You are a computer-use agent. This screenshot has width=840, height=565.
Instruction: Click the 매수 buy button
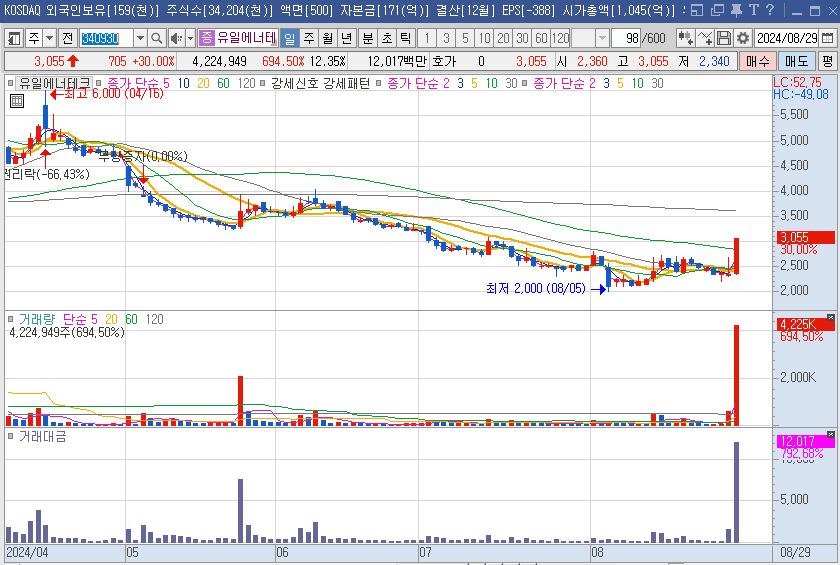[758, 61]
